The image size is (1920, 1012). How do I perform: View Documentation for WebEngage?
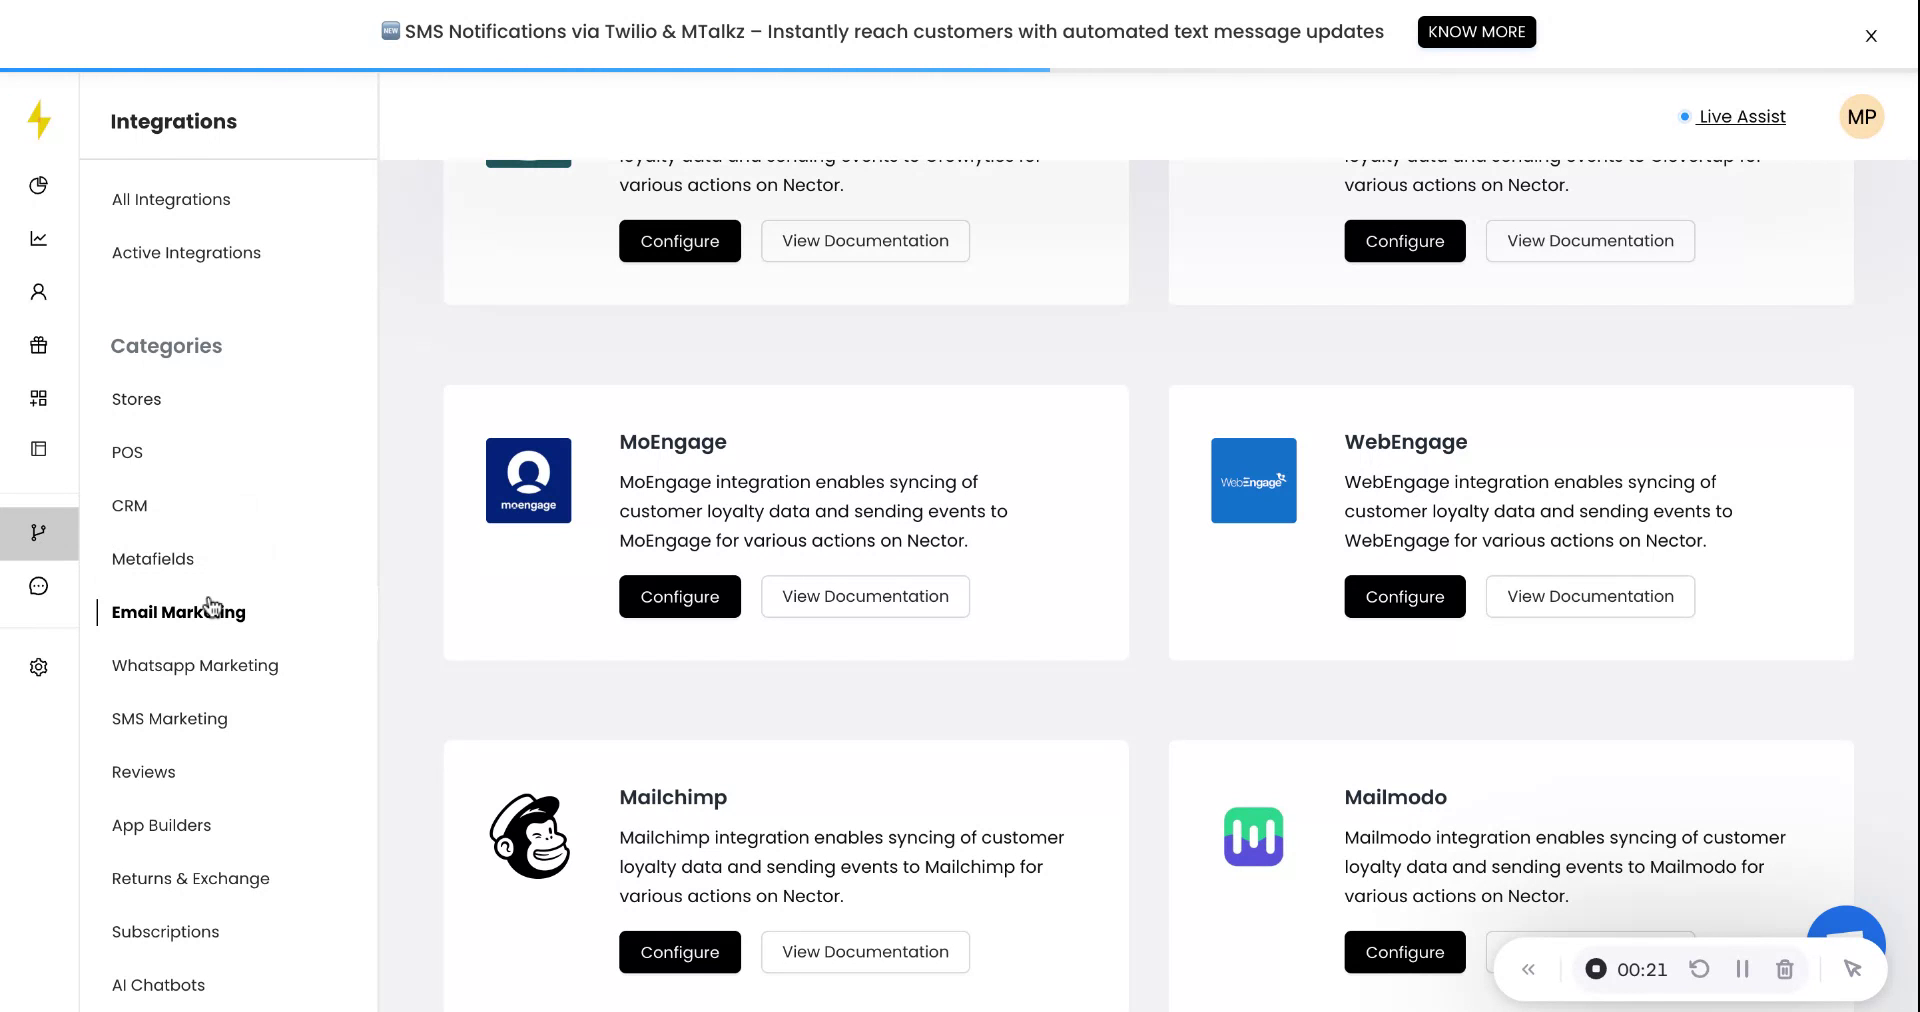point(1590,597)
